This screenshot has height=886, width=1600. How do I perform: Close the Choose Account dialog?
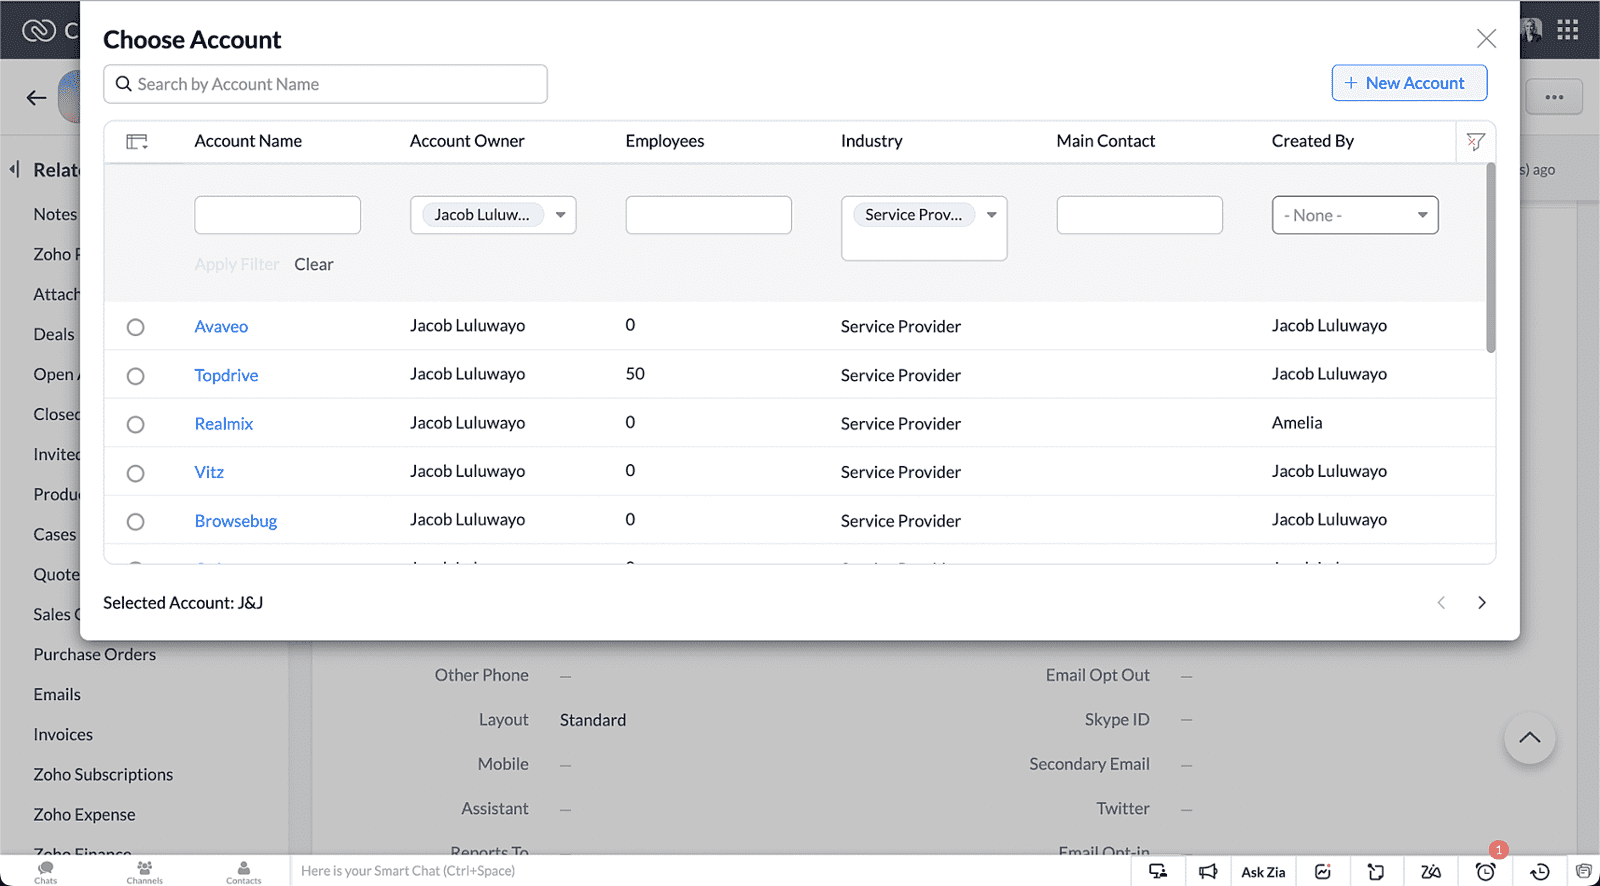pos(1486,38)
